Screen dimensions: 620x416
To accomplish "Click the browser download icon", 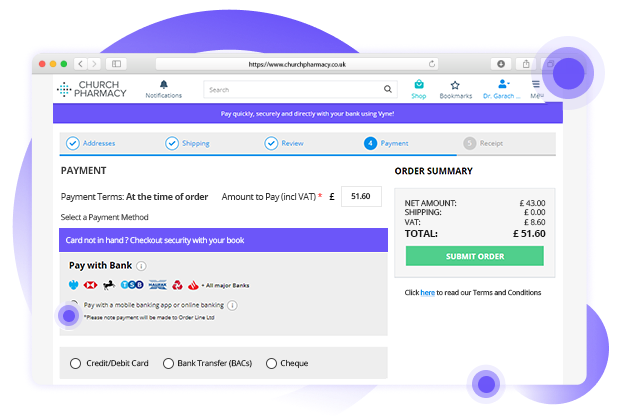I will (x=501, y=64).
